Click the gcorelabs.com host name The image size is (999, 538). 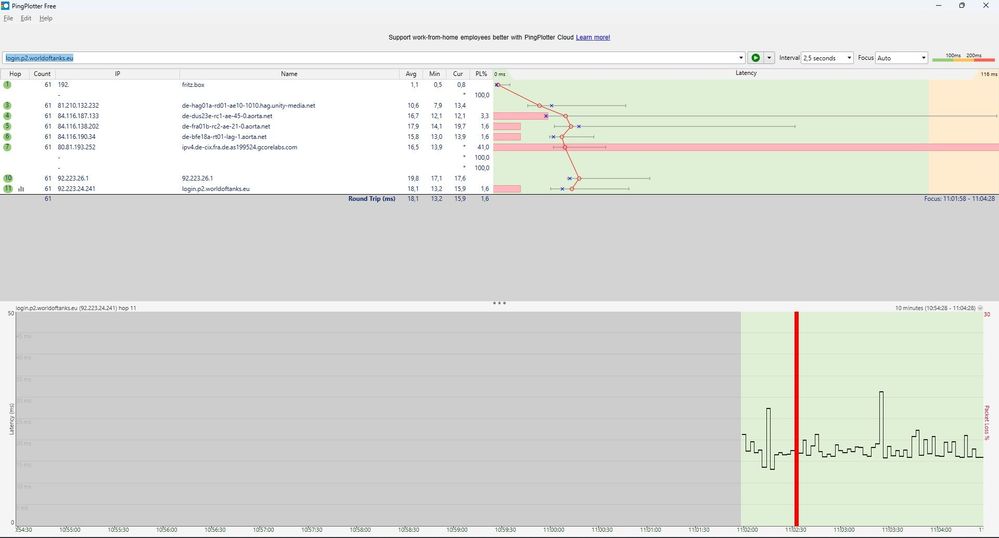coord(240,147)
